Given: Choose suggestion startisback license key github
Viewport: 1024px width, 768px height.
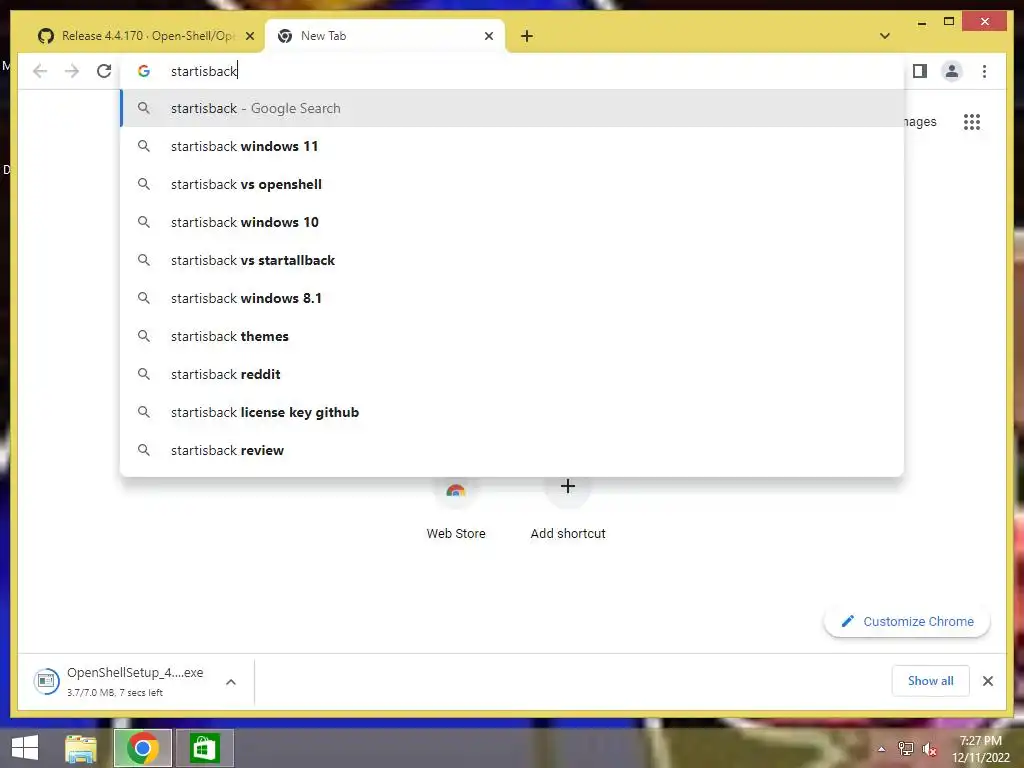Looking at the screenshot, I should [513, 412].
